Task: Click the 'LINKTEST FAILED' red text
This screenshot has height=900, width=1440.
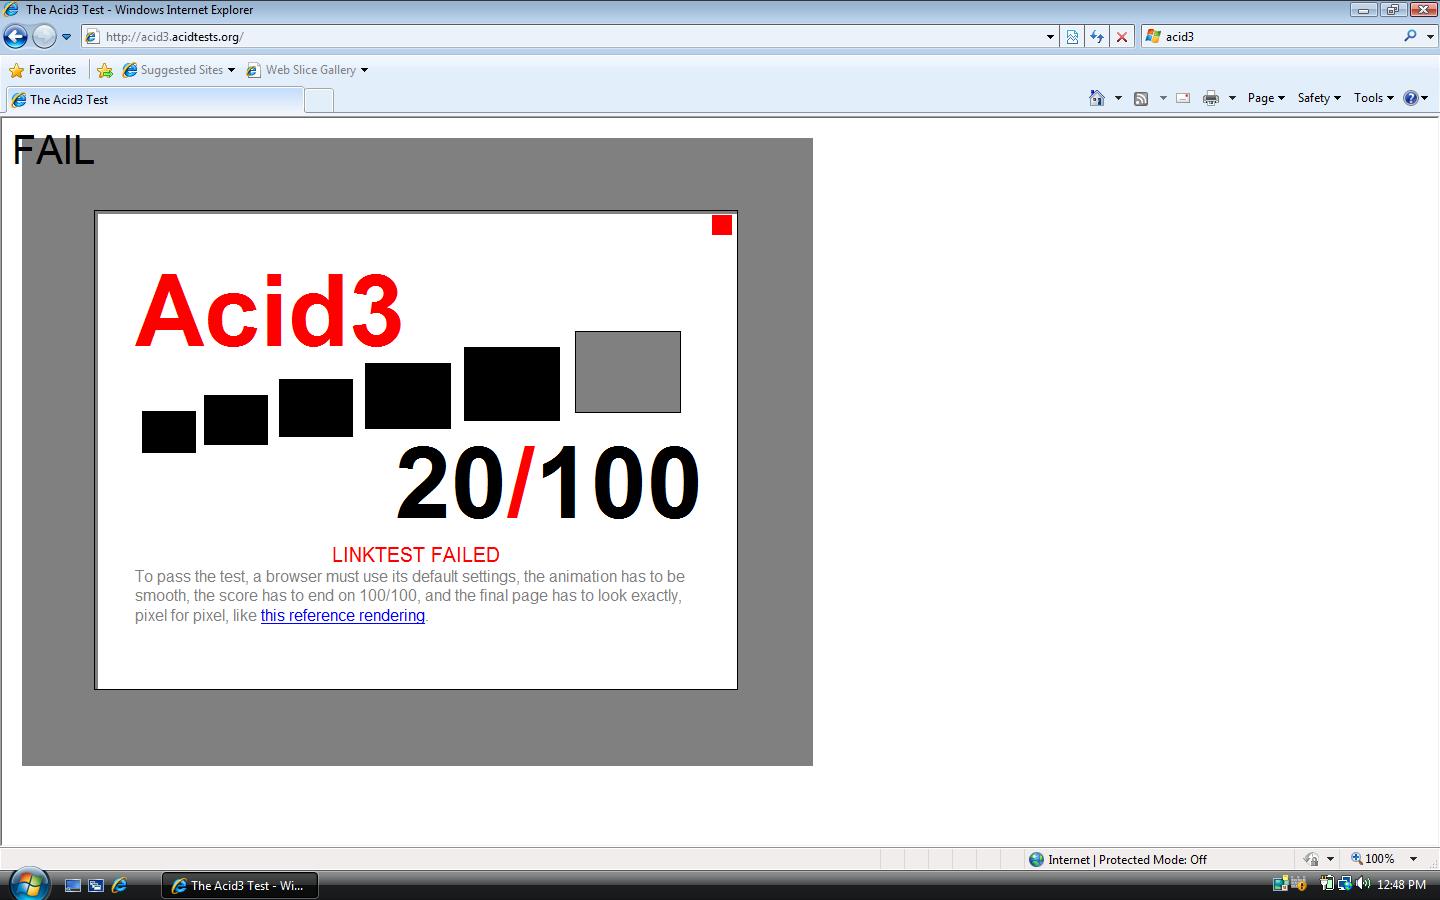Action: pos(416,555)
